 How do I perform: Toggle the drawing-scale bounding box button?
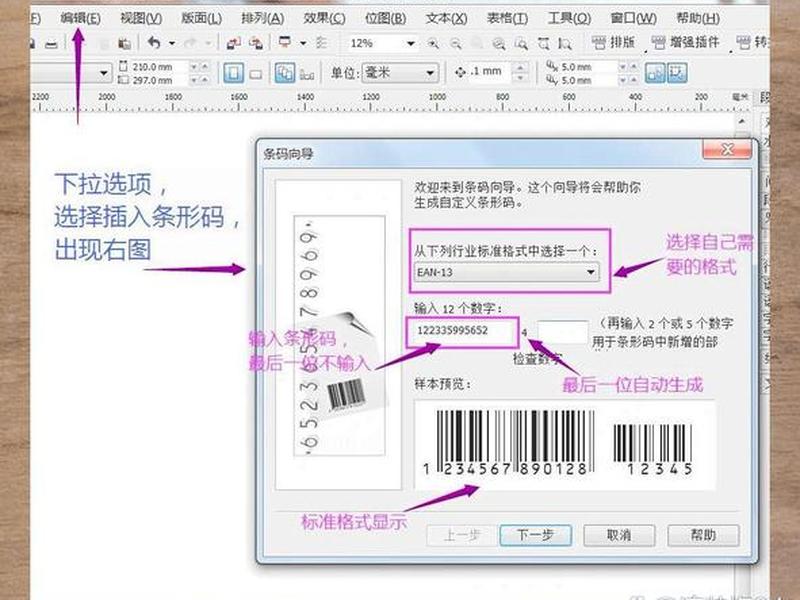pyautogui.click(x=677, y=73)
